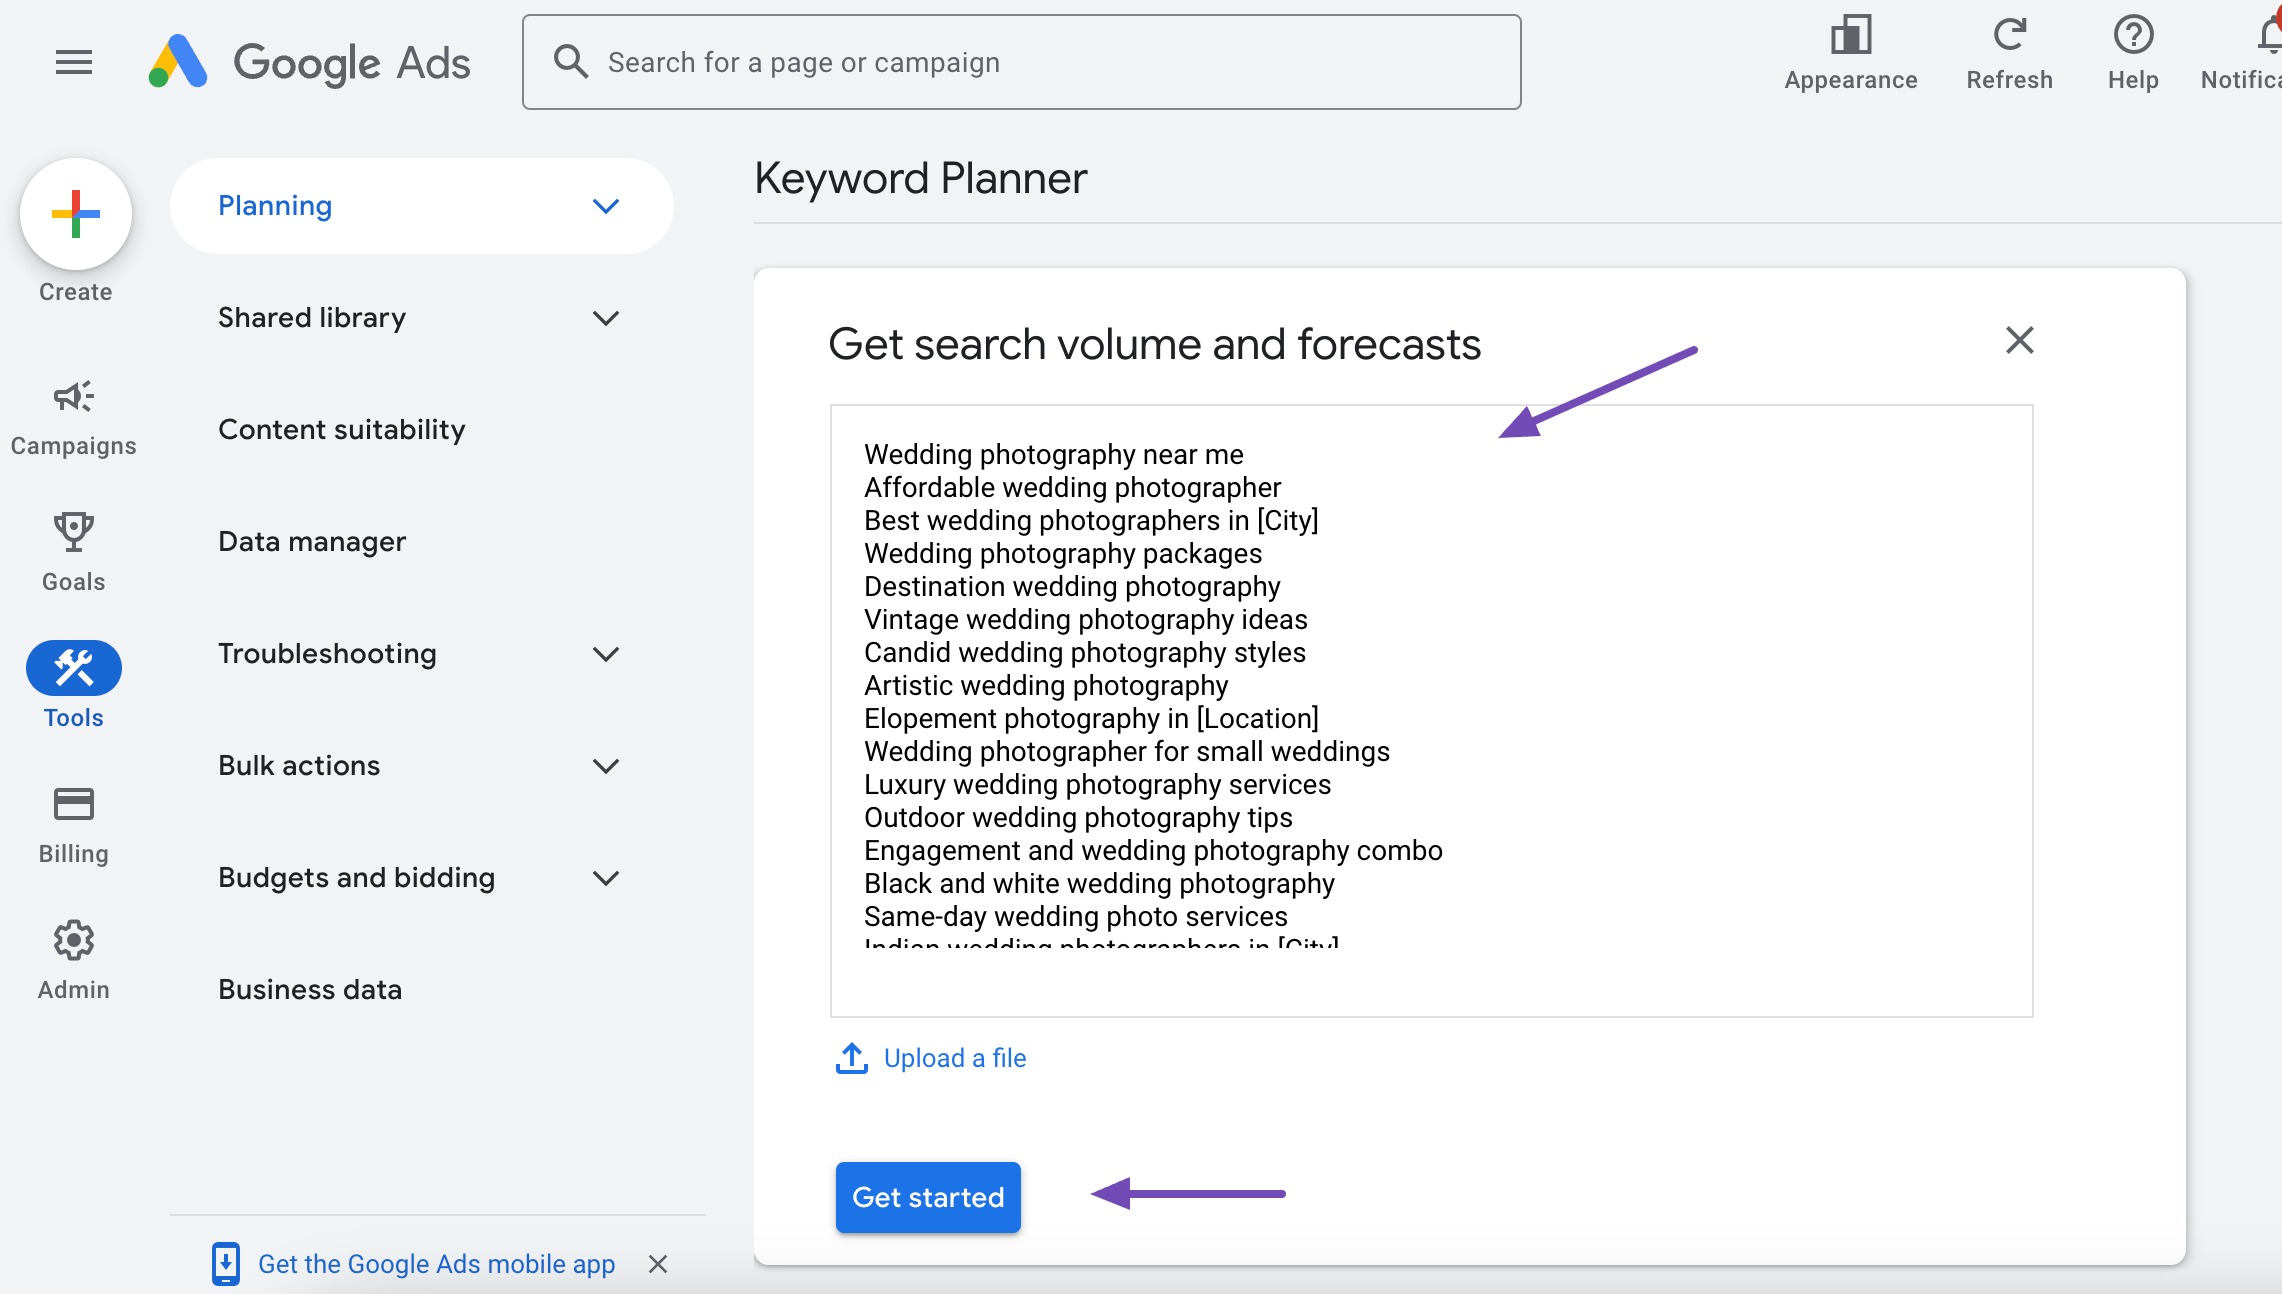
Task: Click 'Vintage wedding photography ideas' line
Action: pyautogui.click(x=1086, y=620)
